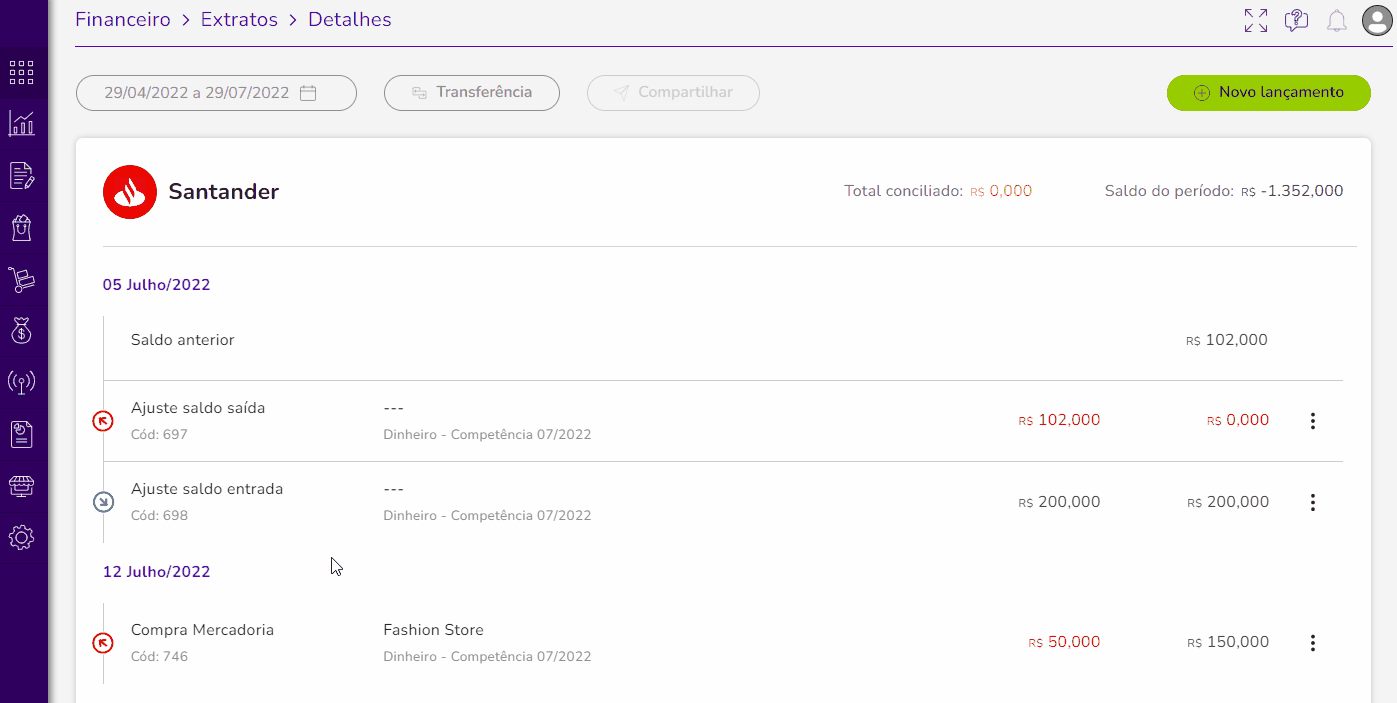Open the date range 29/04/2022 a 29/07/2022 field
Viewport: 1397px width, 703px height.
tap(216, 93)
